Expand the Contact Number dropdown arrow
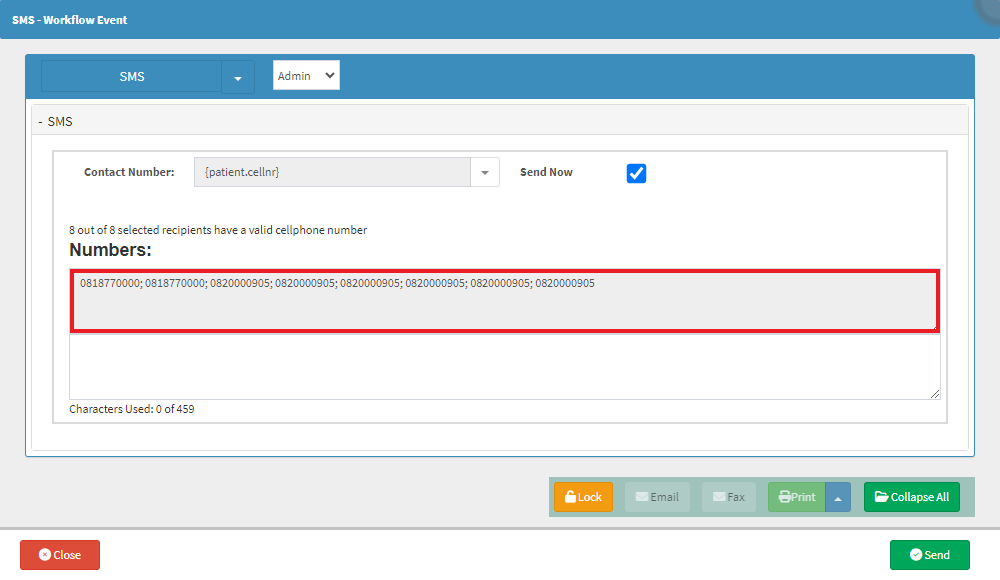Viewport: 1000px width, 580px height. [x=485, y=172]
